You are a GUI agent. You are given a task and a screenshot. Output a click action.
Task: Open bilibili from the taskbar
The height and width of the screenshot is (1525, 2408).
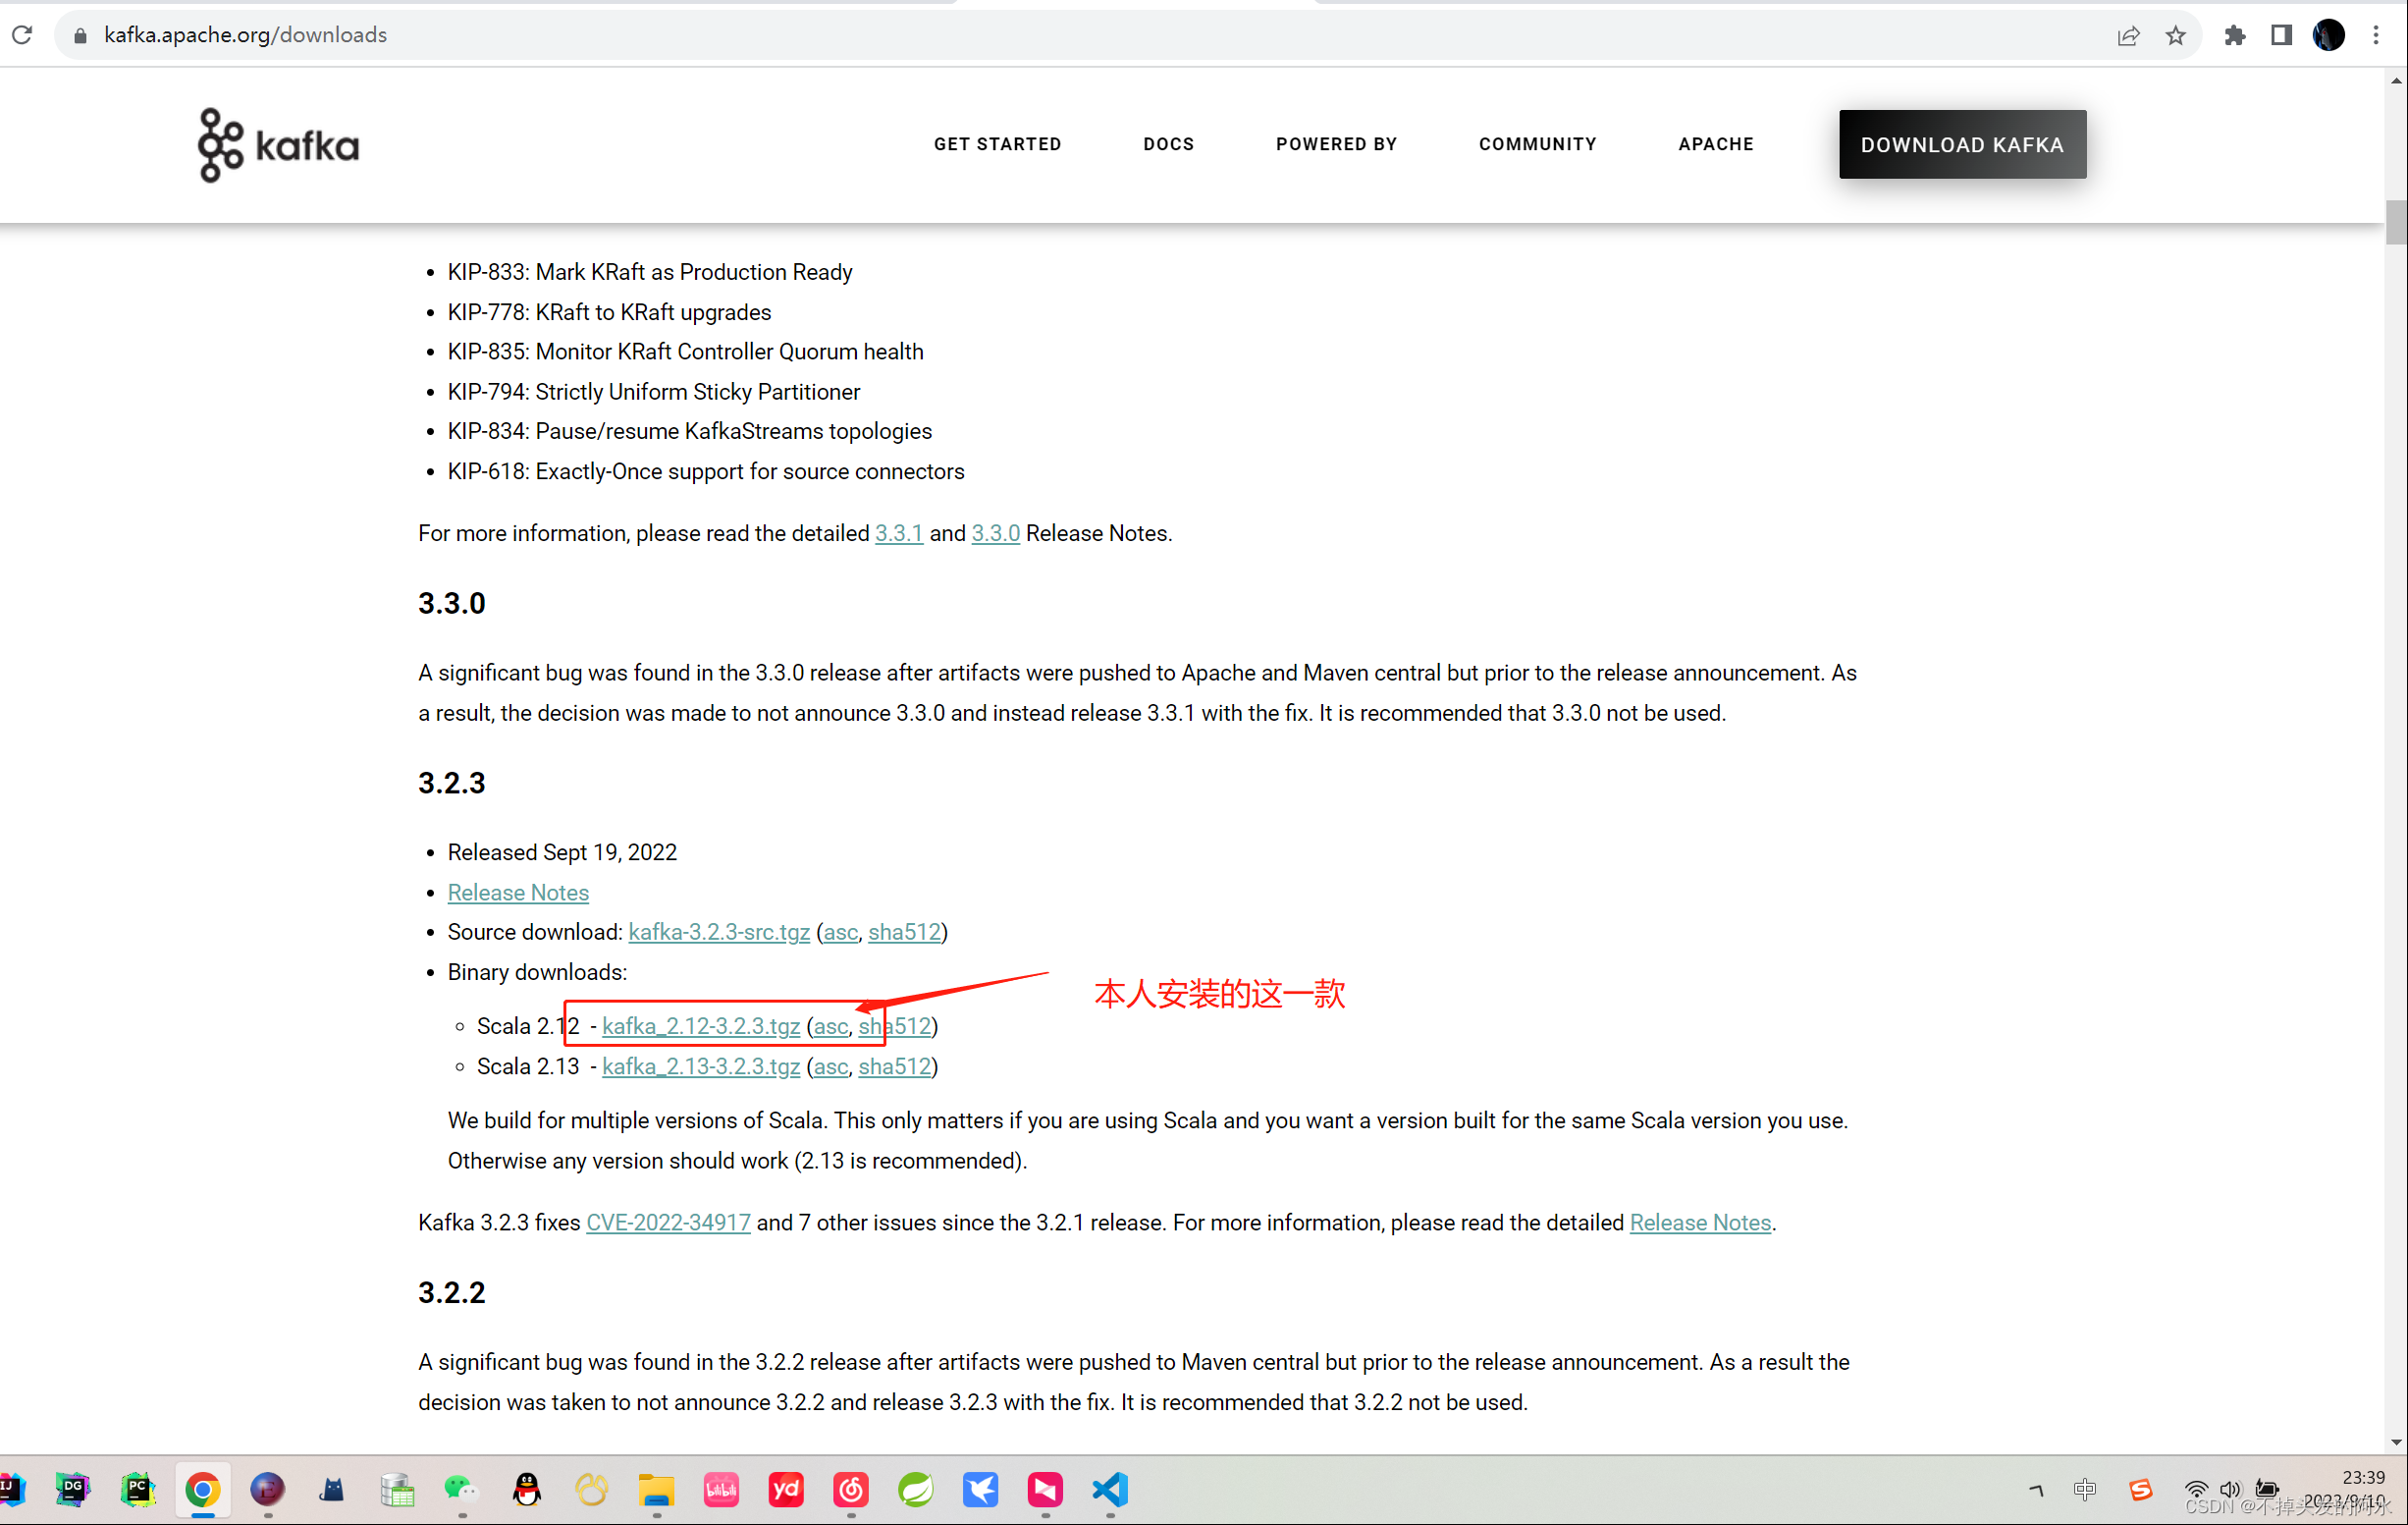(721, 1489)
